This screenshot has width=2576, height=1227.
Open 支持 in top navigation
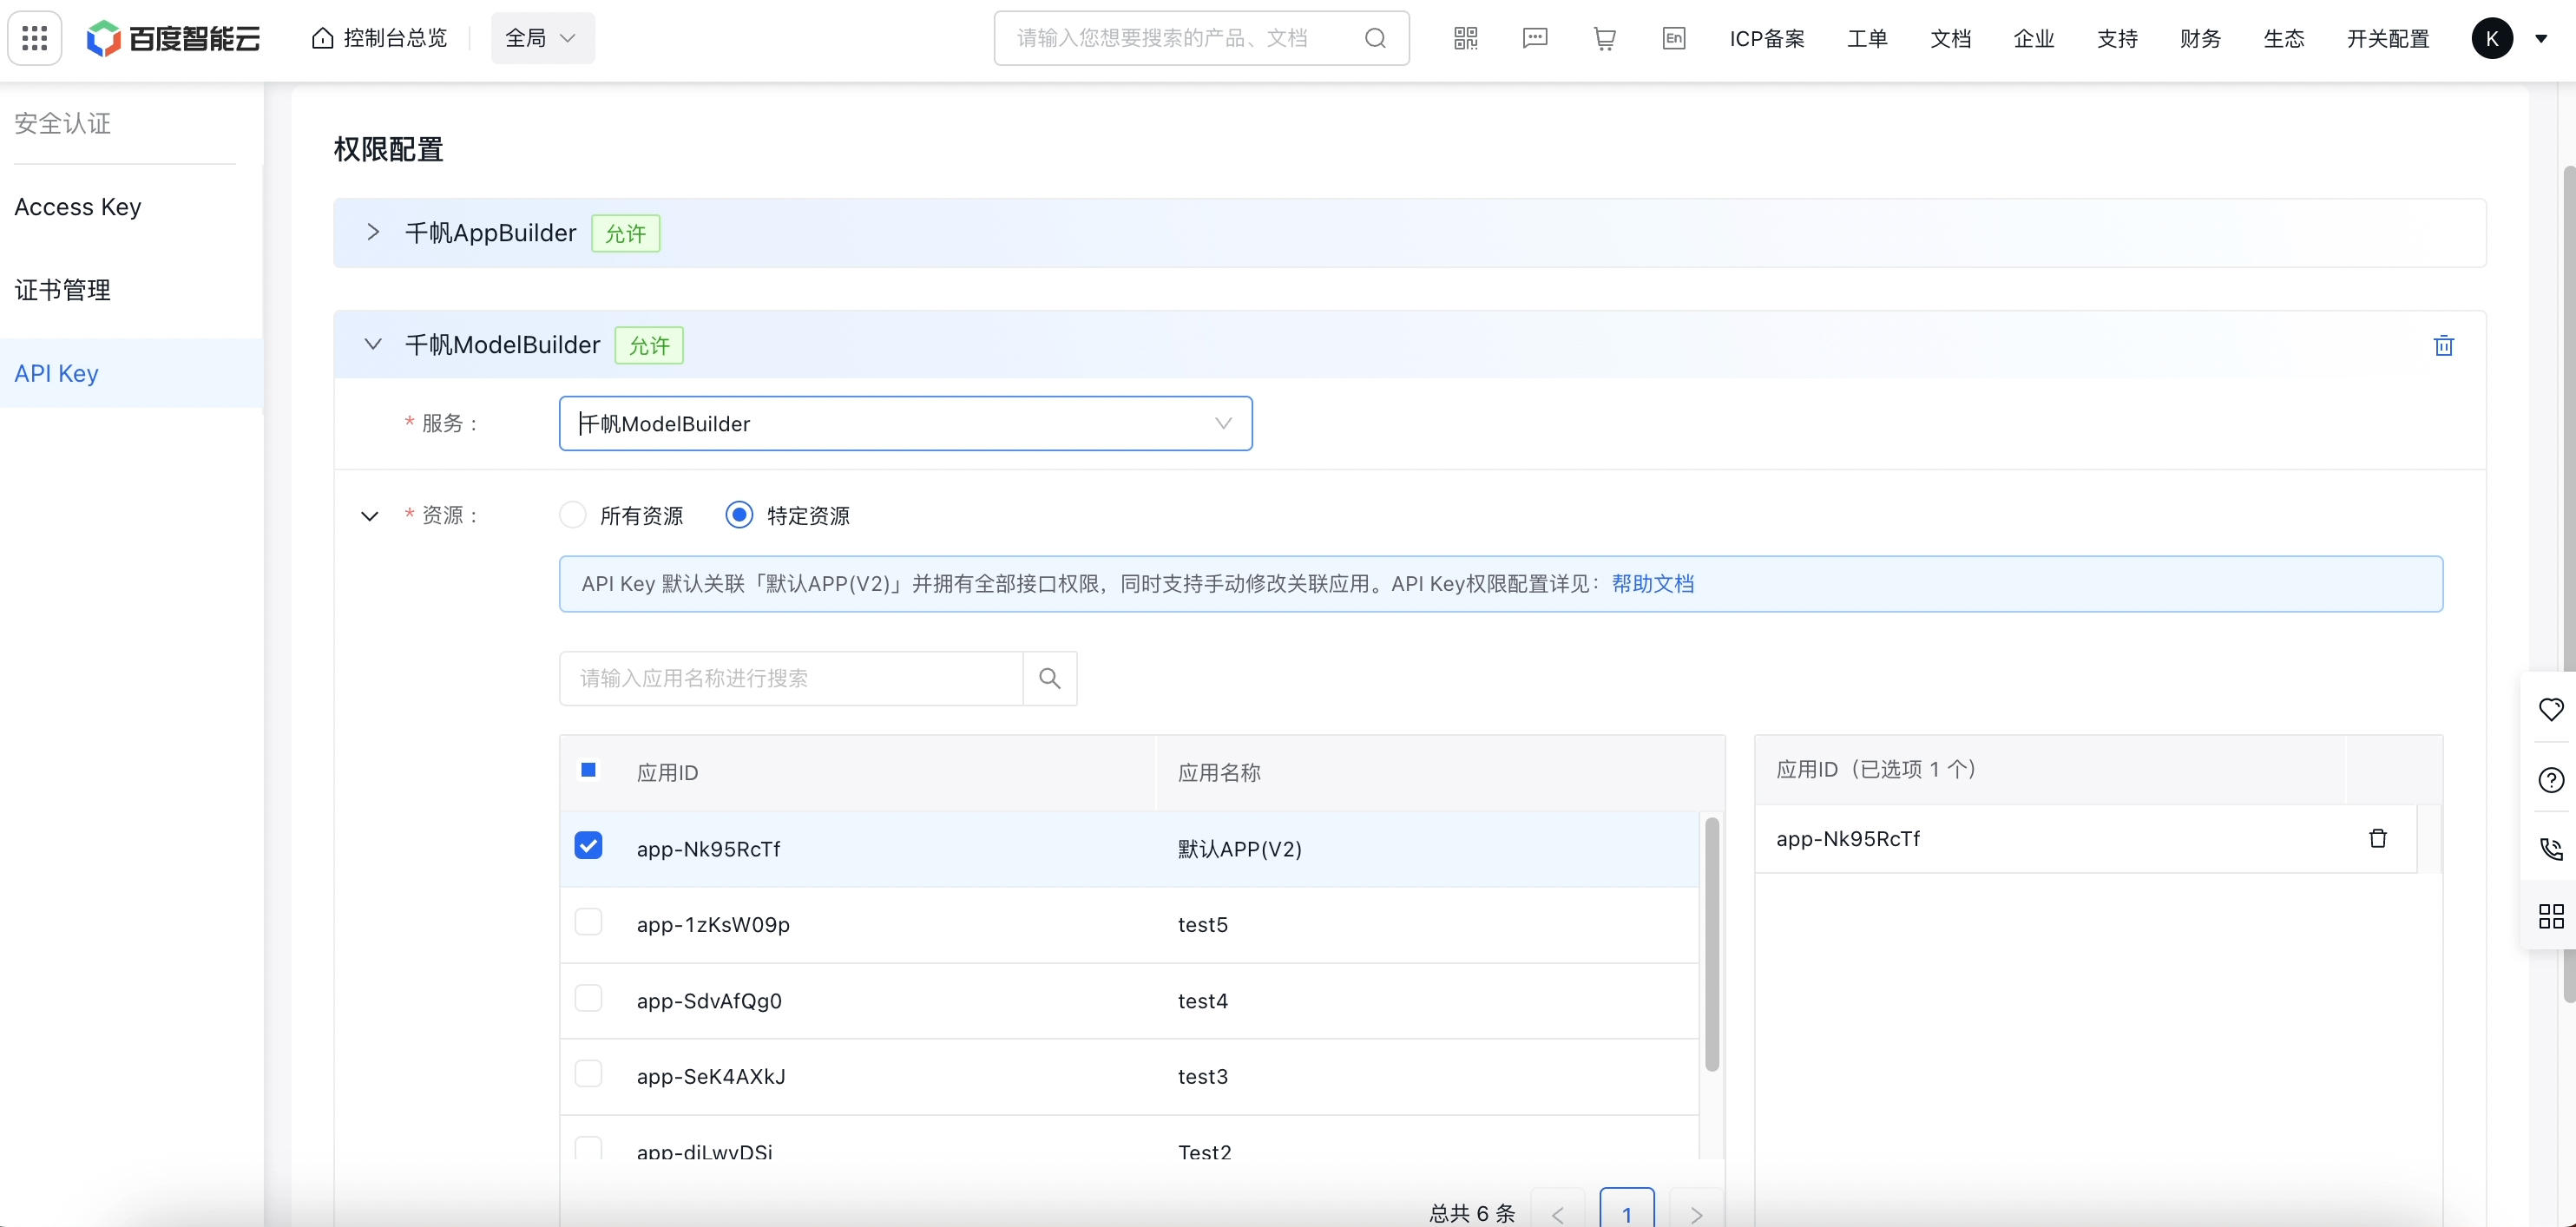(2117, 38)
